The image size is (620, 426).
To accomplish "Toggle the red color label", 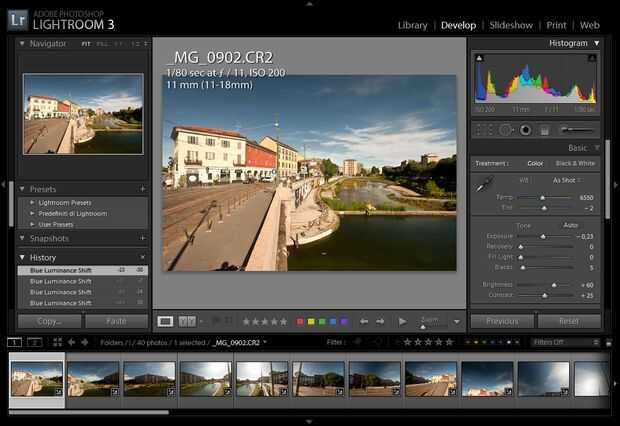I will point(300,321).
